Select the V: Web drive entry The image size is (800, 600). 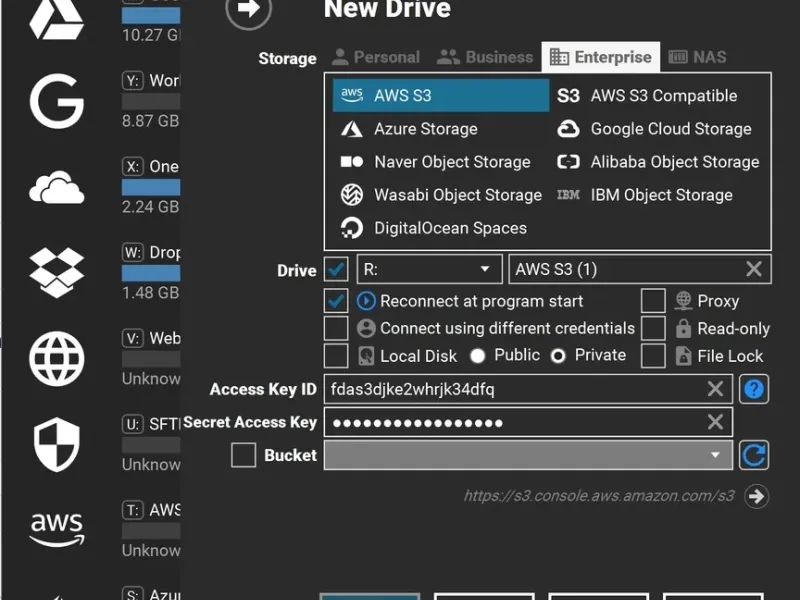click(151, 358)
